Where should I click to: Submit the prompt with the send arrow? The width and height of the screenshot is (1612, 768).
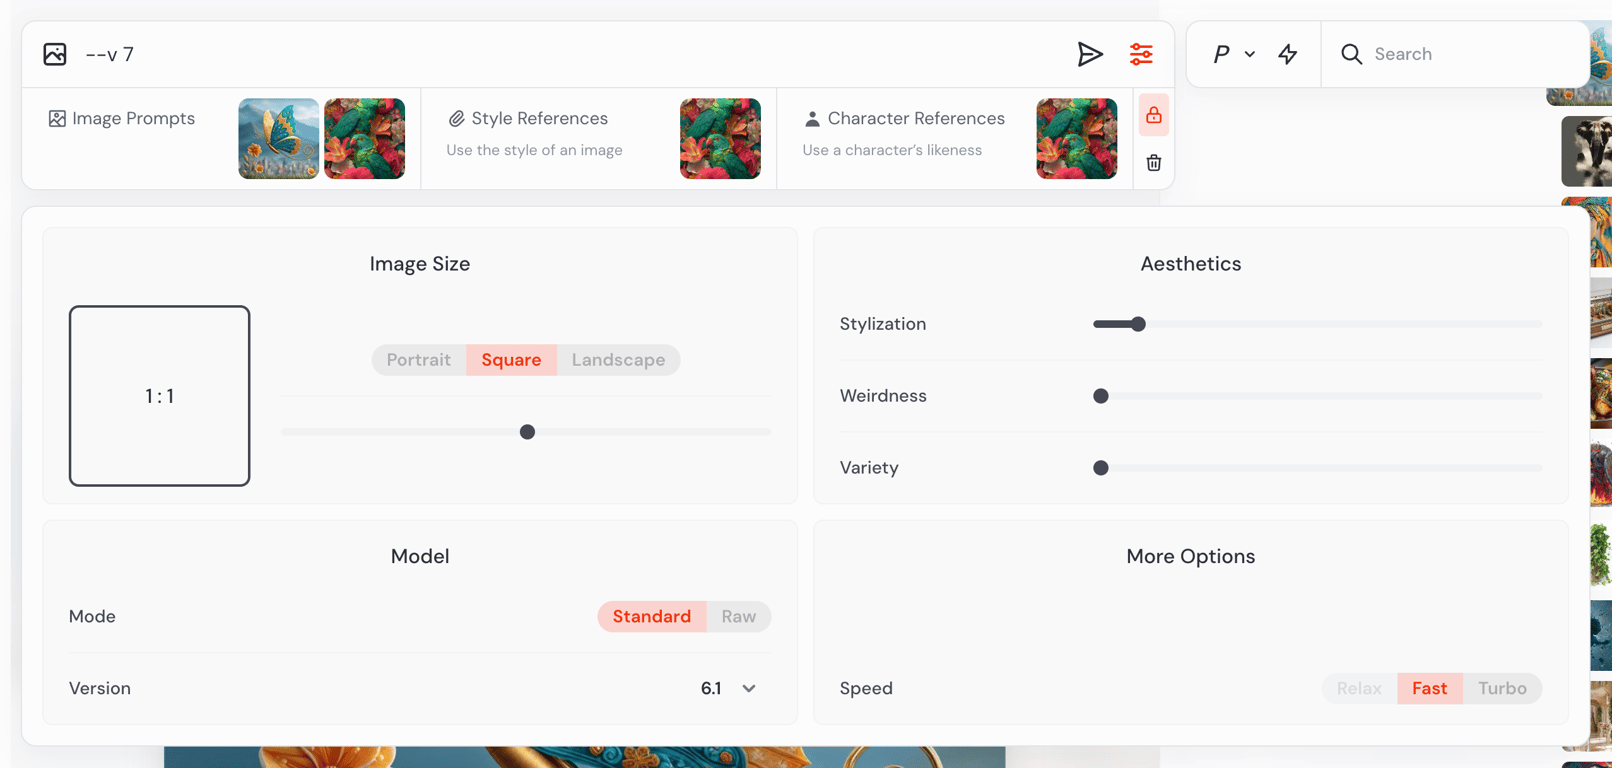pyautogui.click(x=1090, y=54)
